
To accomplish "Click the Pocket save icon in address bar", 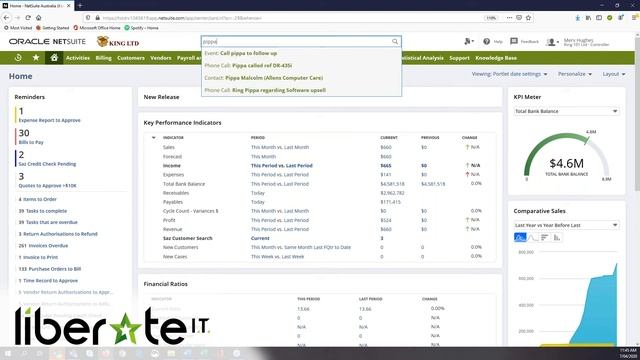I will click(519, 18).
